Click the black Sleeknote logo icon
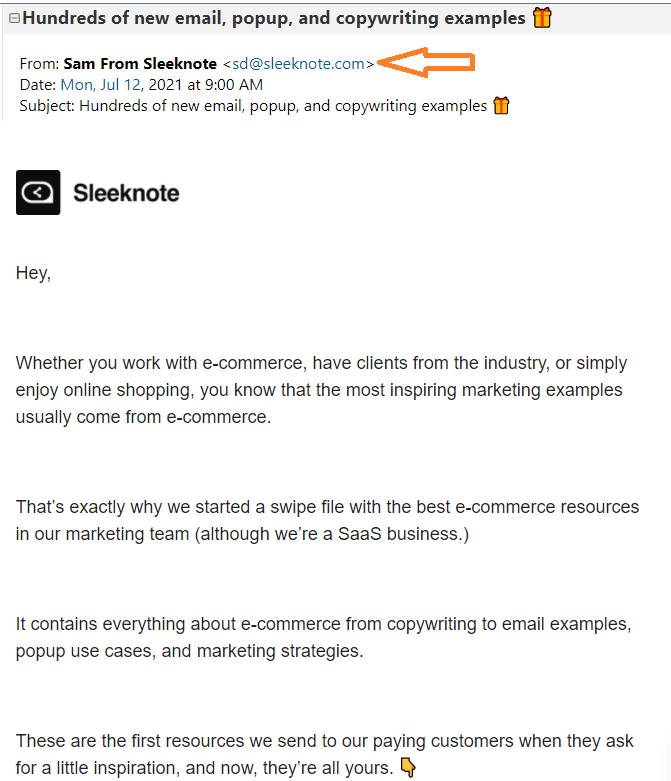671x781 pixels. pos(38,192)
